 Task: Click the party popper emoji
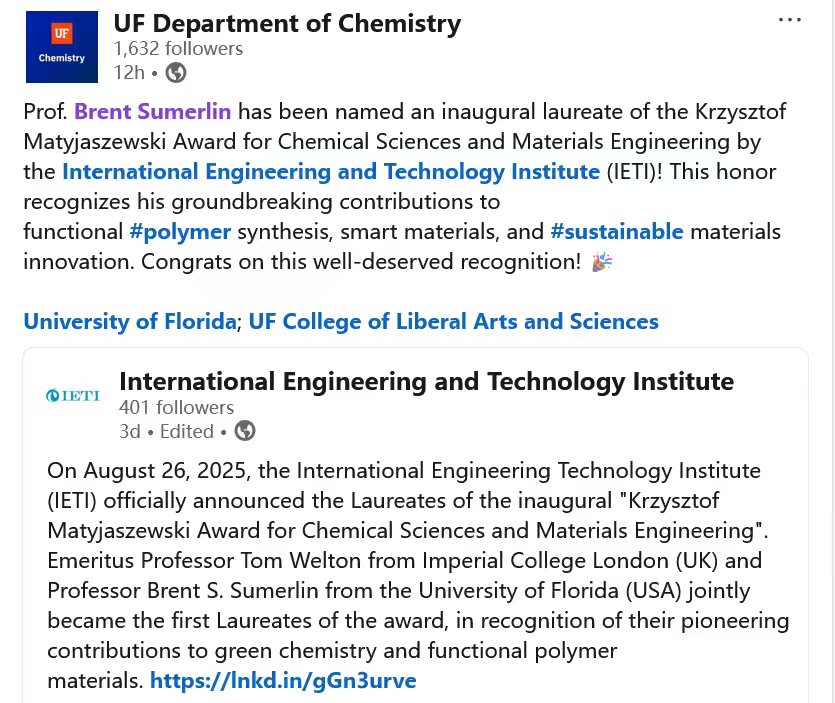click(x=602, y=262)
